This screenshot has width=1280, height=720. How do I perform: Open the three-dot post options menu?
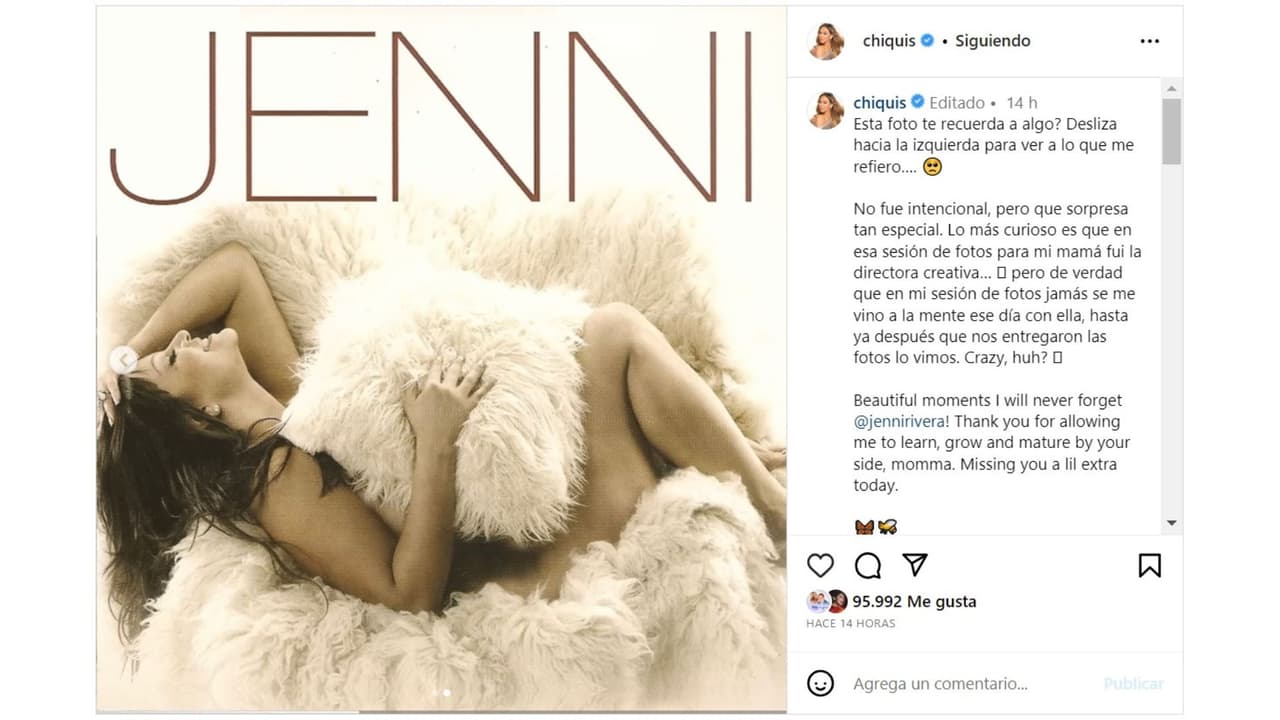click(x=1149, y=40)
